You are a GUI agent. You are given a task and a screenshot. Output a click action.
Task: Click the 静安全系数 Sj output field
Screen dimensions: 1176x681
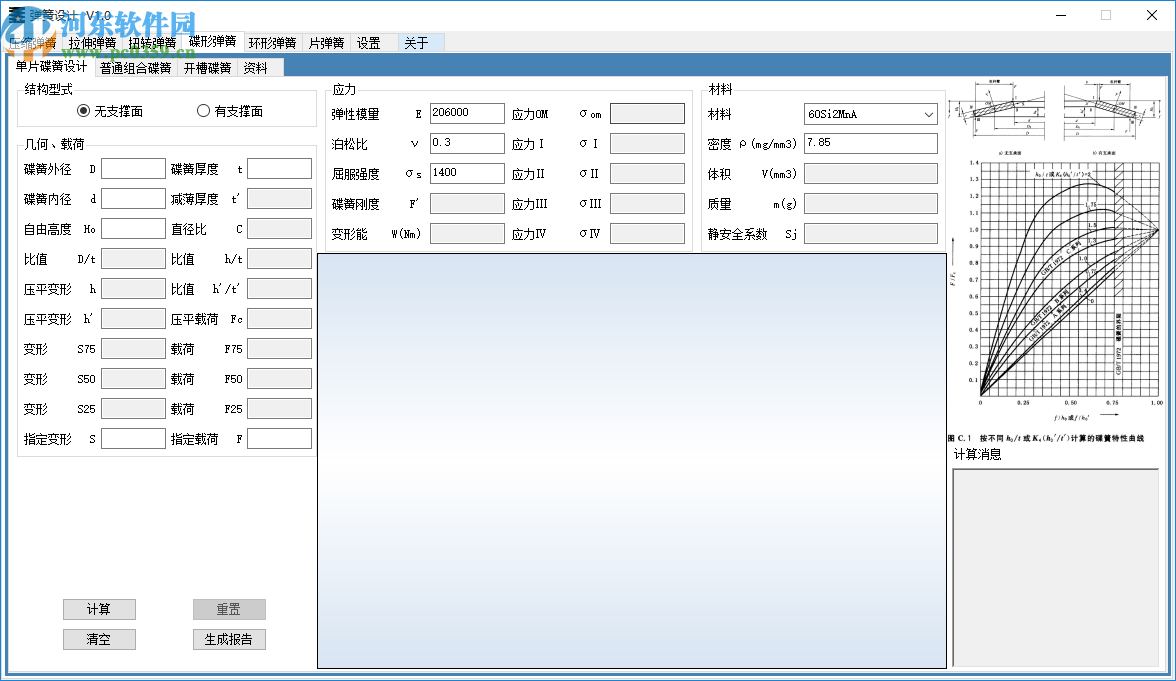871,233
